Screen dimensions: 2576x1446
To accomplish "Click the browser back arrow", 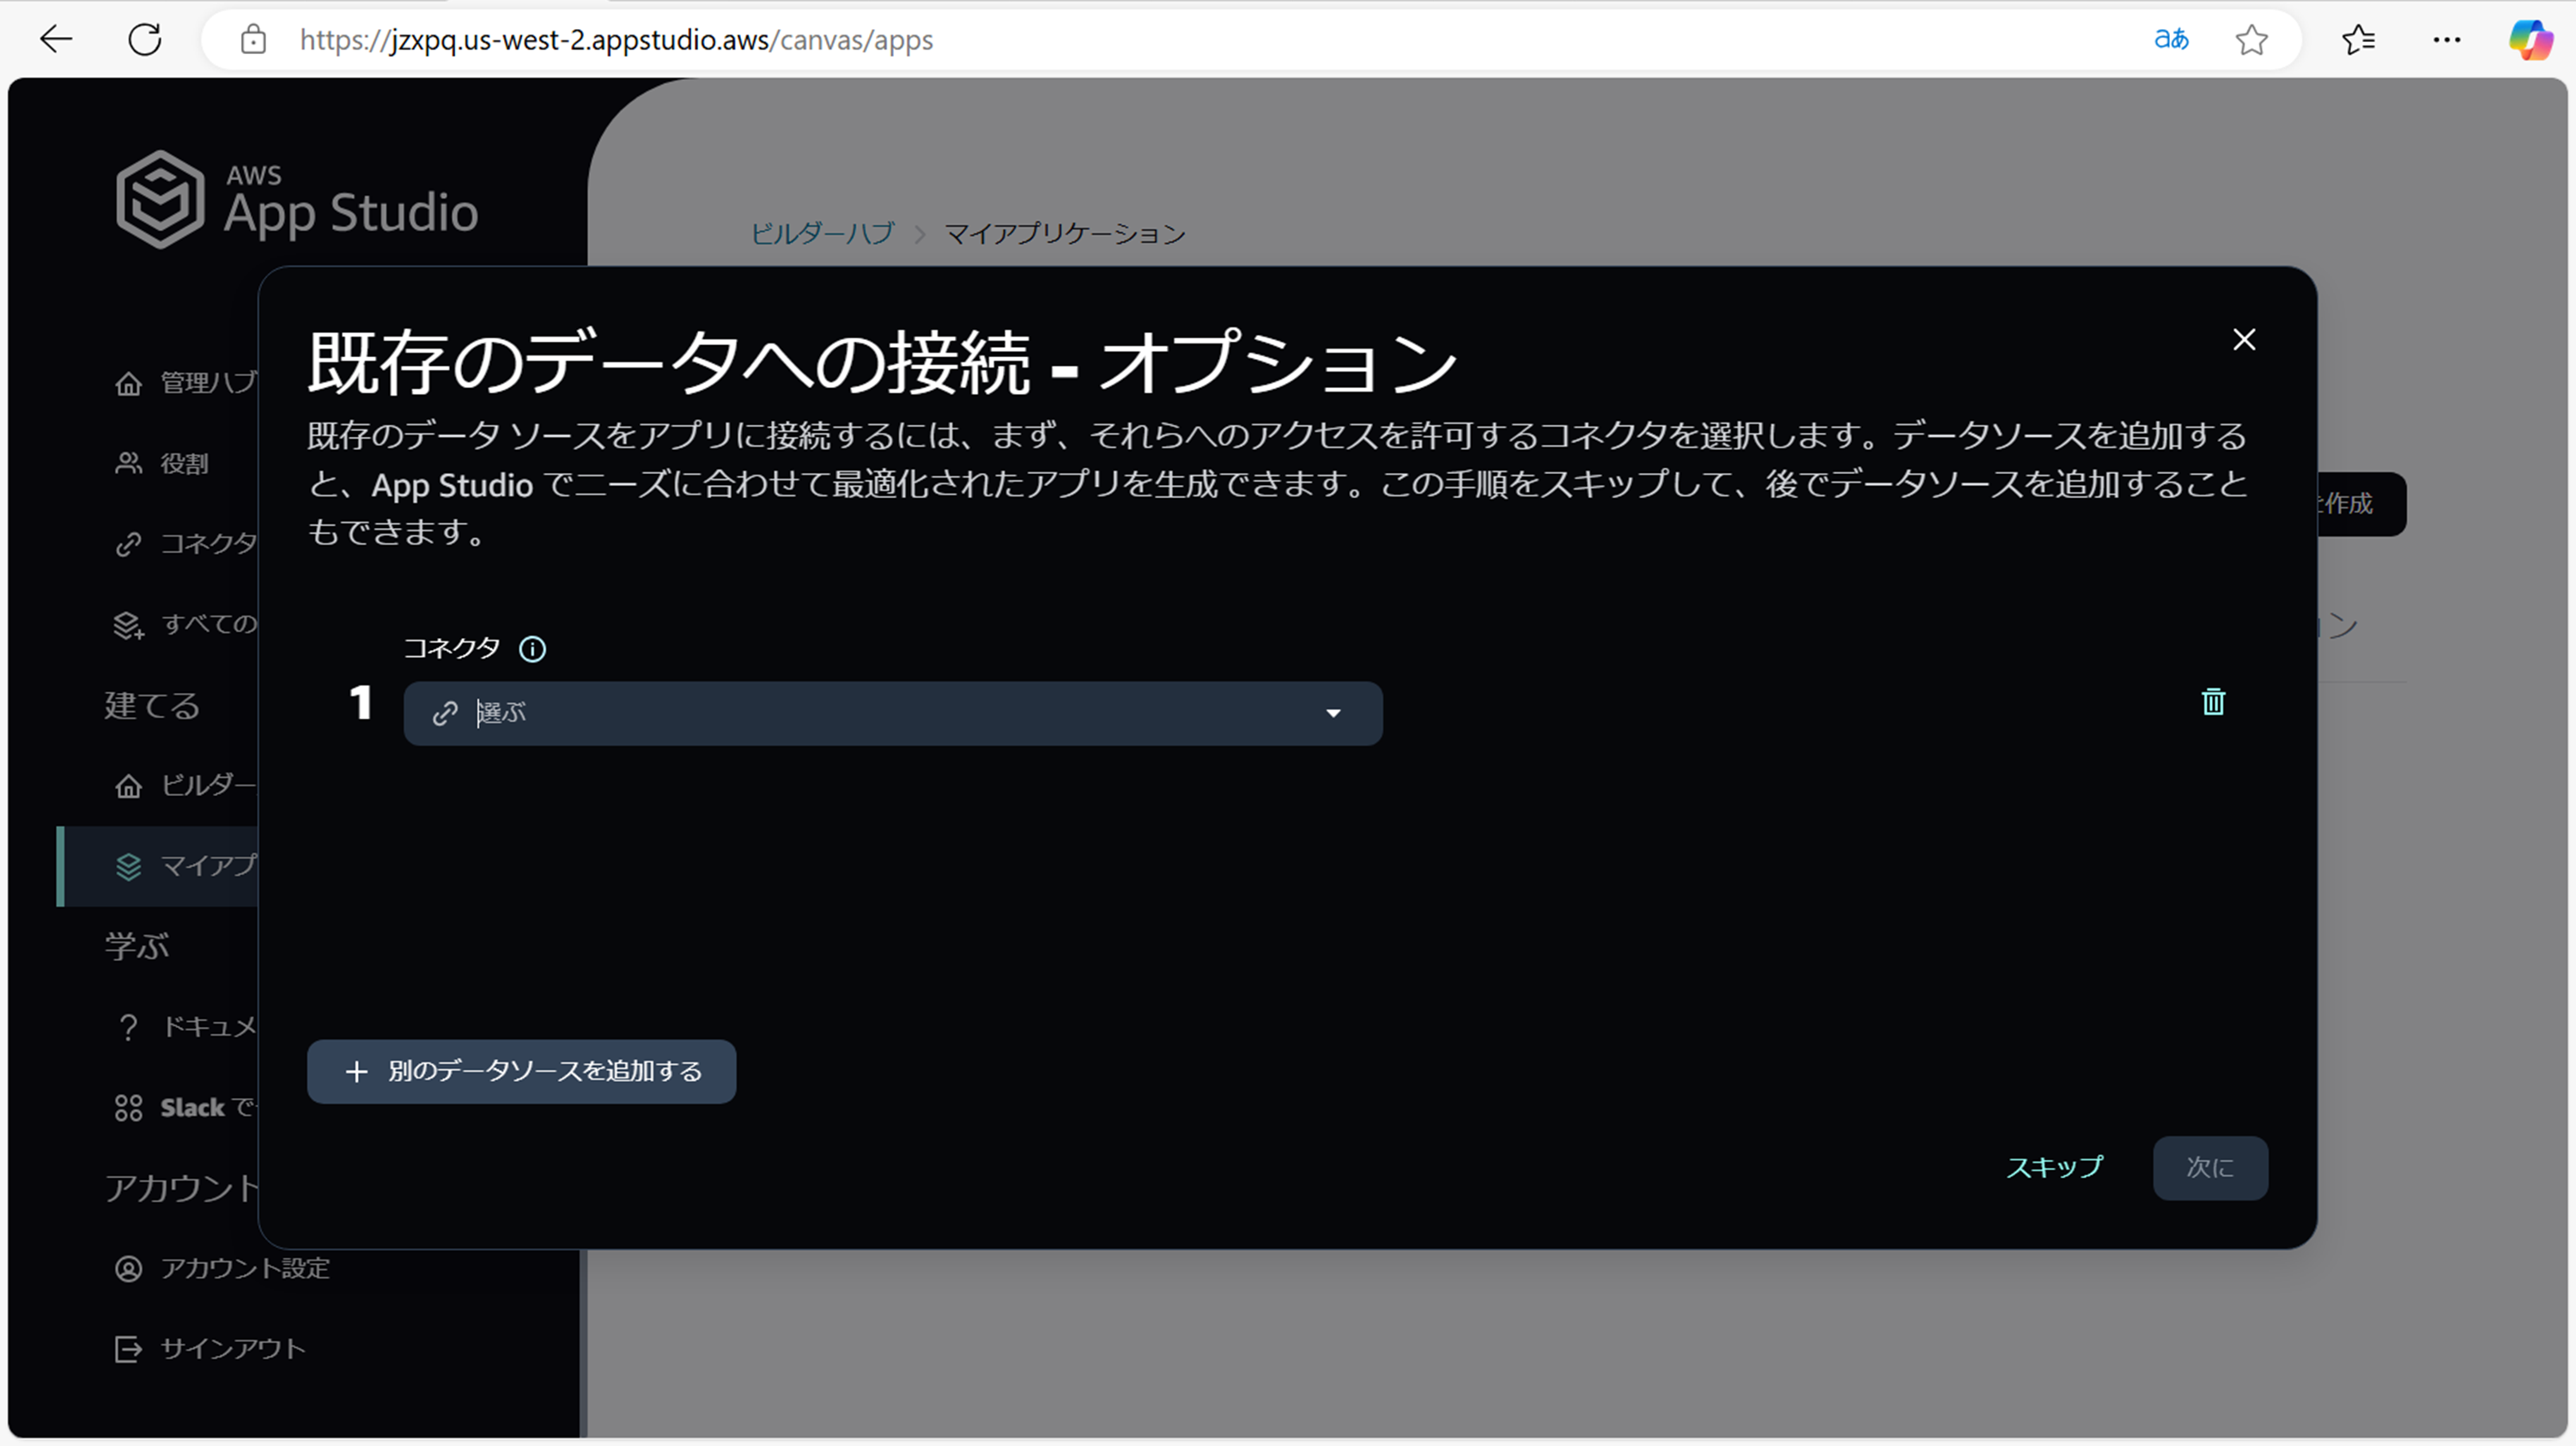I will [56, 40].
